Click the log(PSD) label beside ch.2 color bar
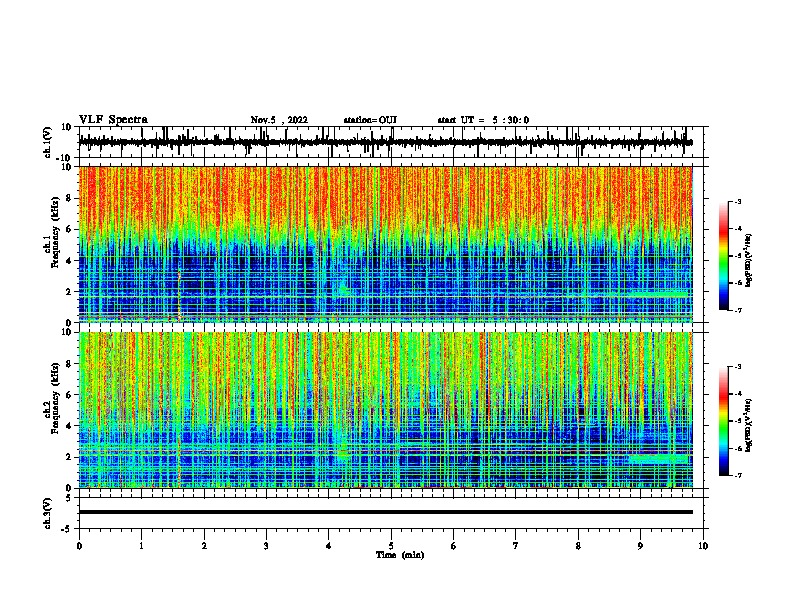This screenshot has height=612, width=792. pos(748,425)
